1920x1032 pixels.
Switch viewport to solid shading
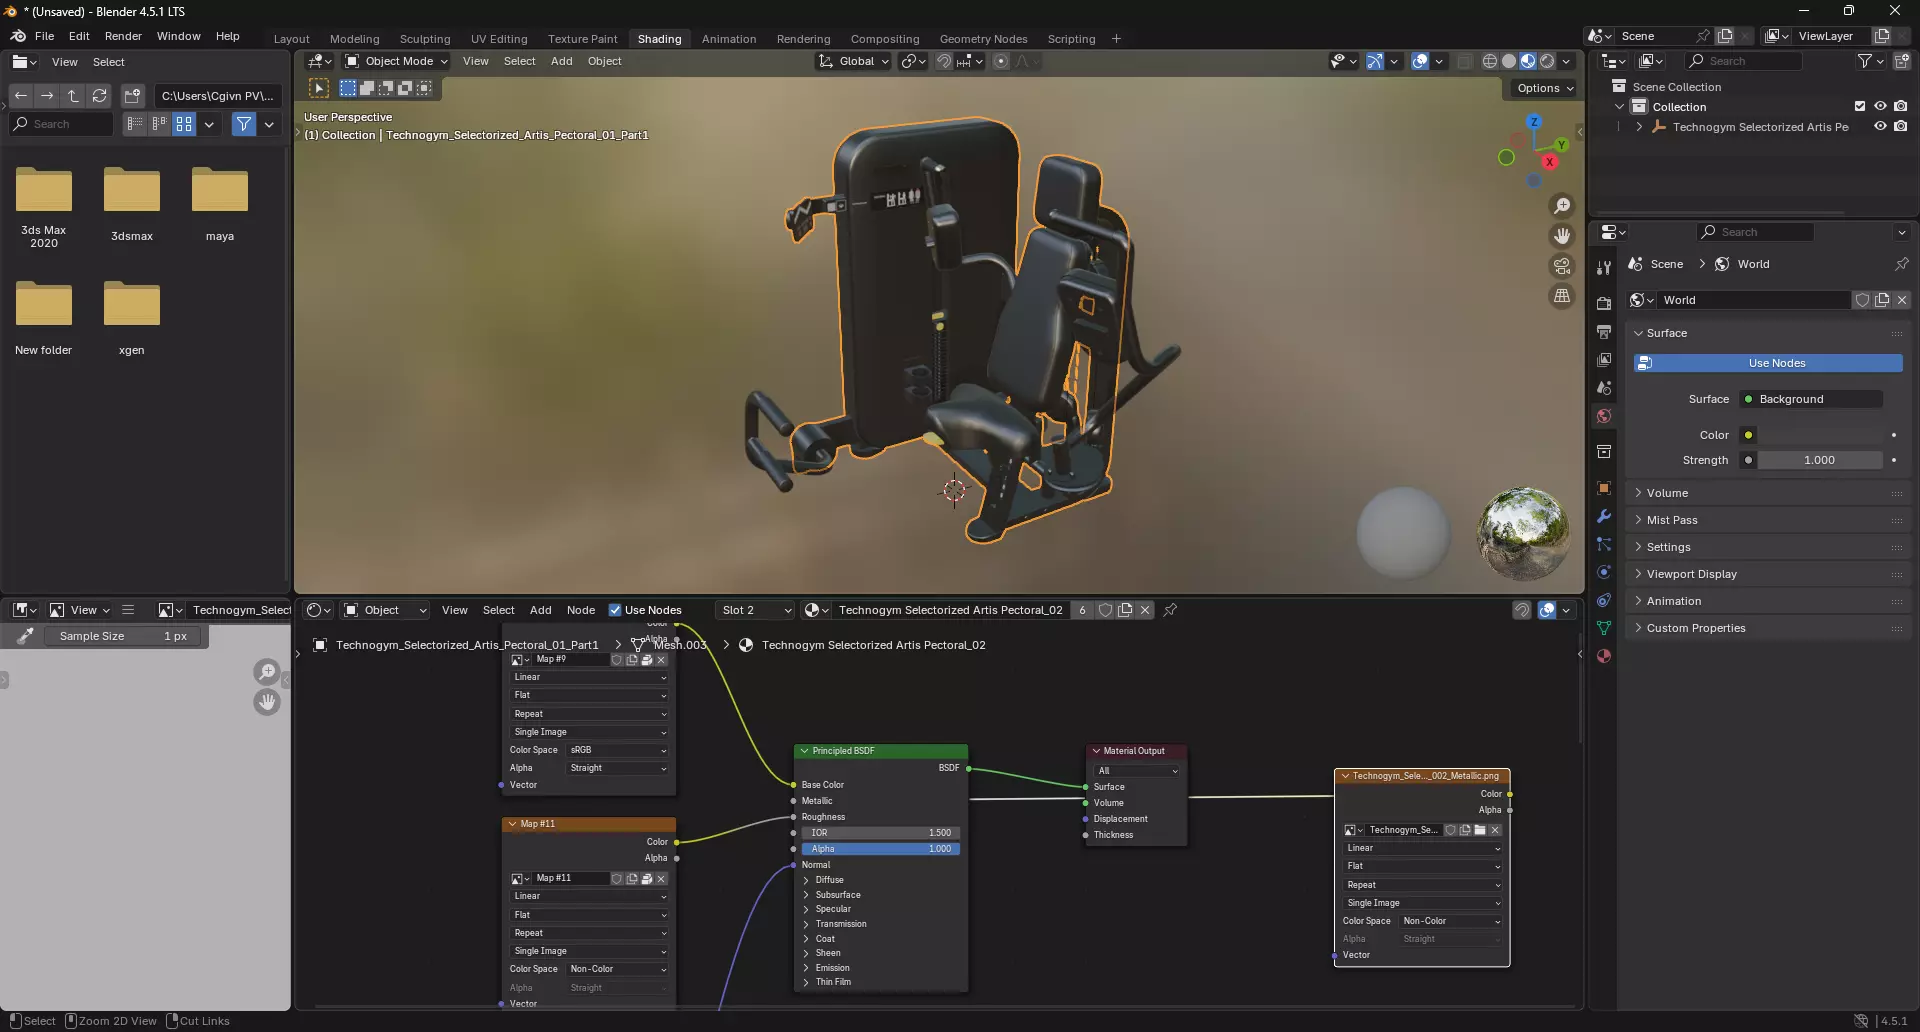(x=1509, y=61)
